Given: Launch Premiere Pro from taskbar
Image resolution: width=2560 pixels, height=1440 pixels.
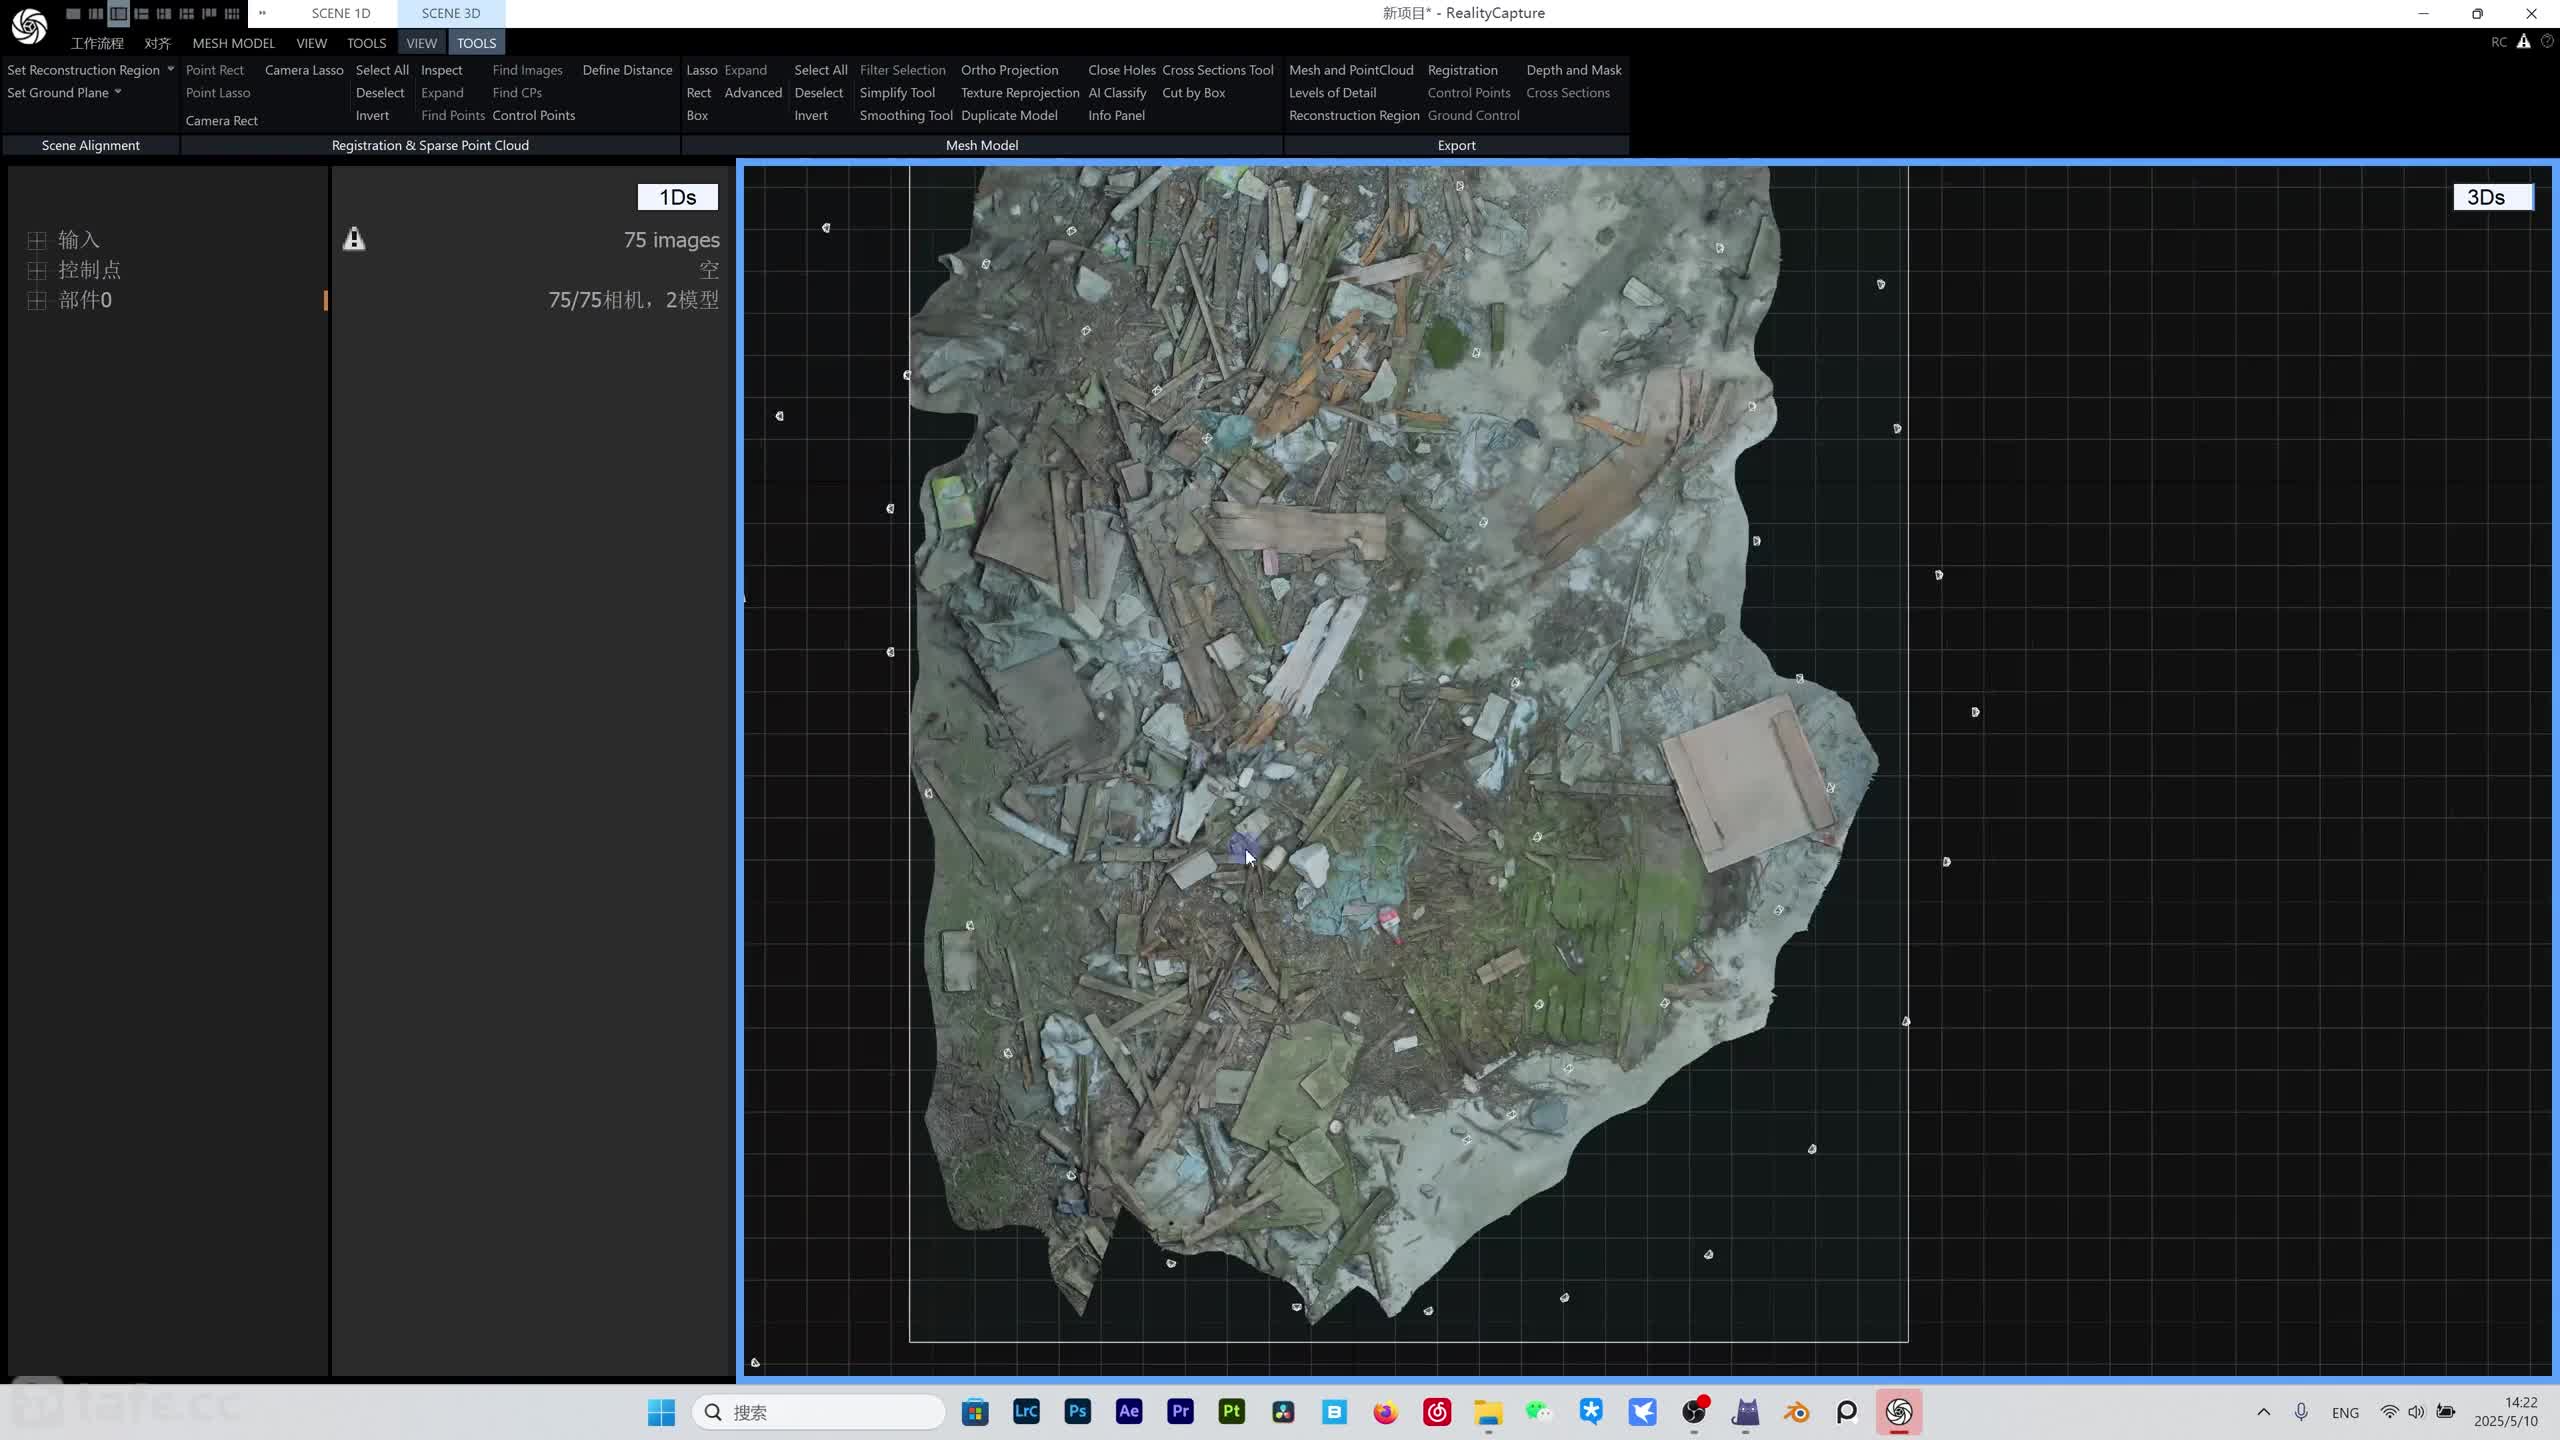Looking at the screenshot, I should pos(1180,1412).
